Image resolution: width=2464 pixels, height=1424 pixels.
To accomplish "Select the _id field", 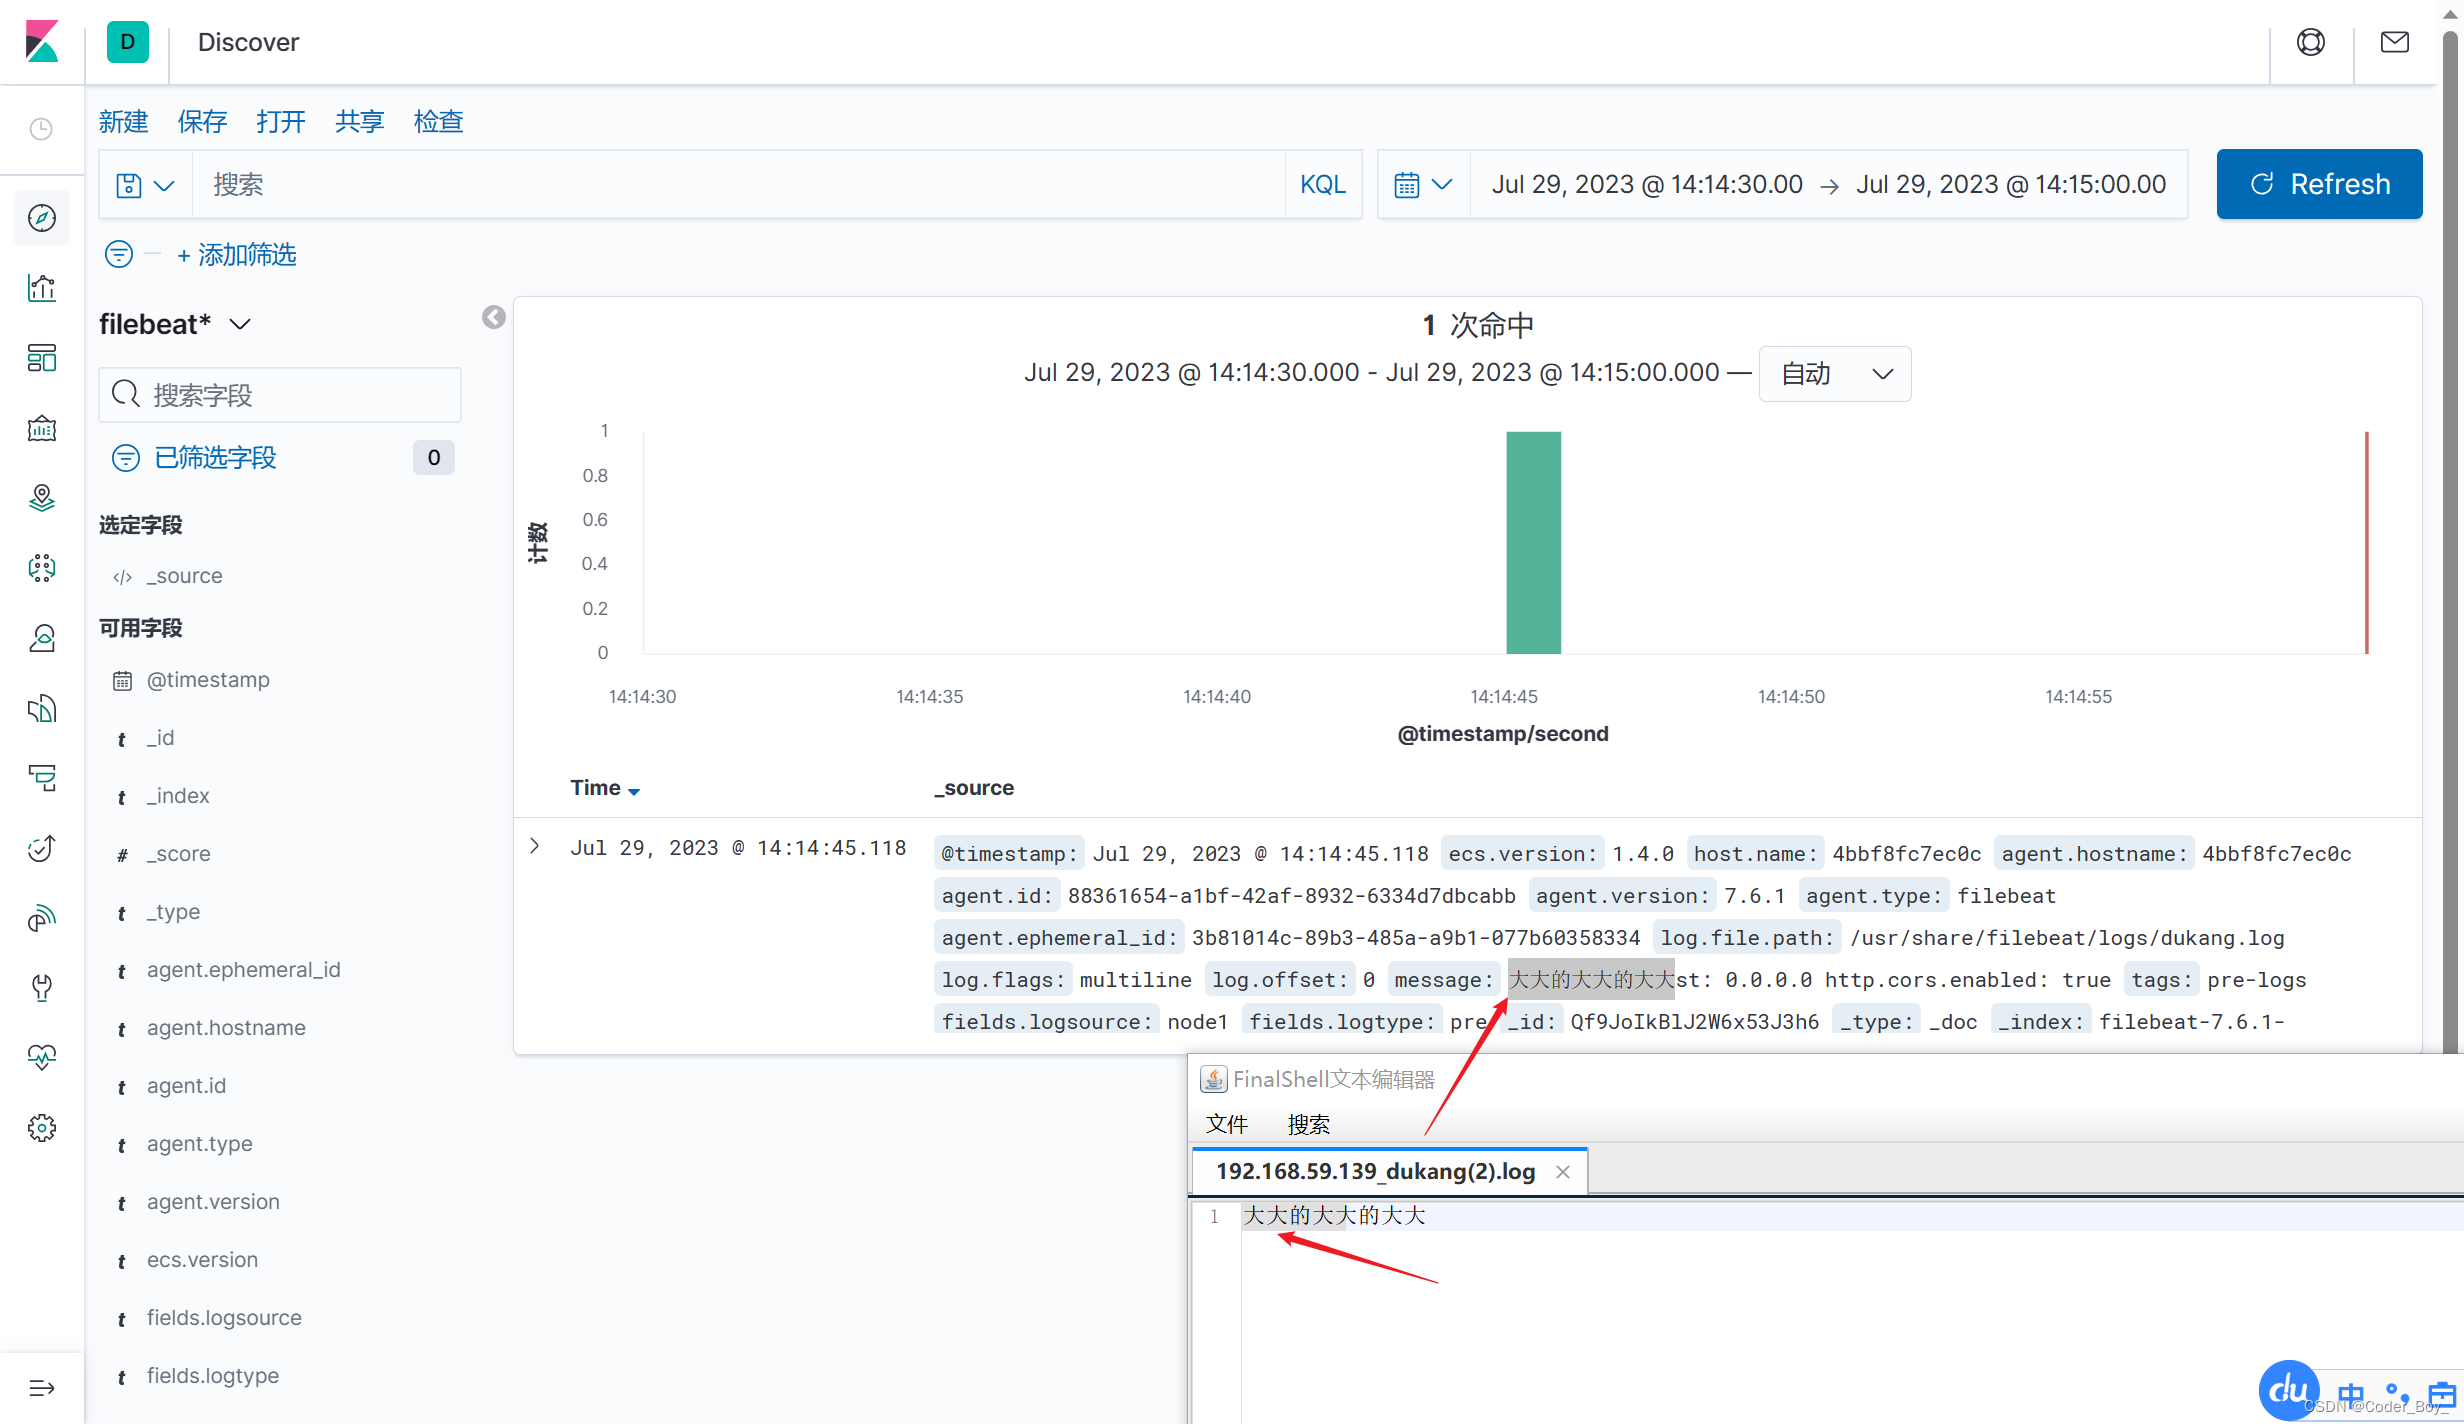I will click(160, 738).
